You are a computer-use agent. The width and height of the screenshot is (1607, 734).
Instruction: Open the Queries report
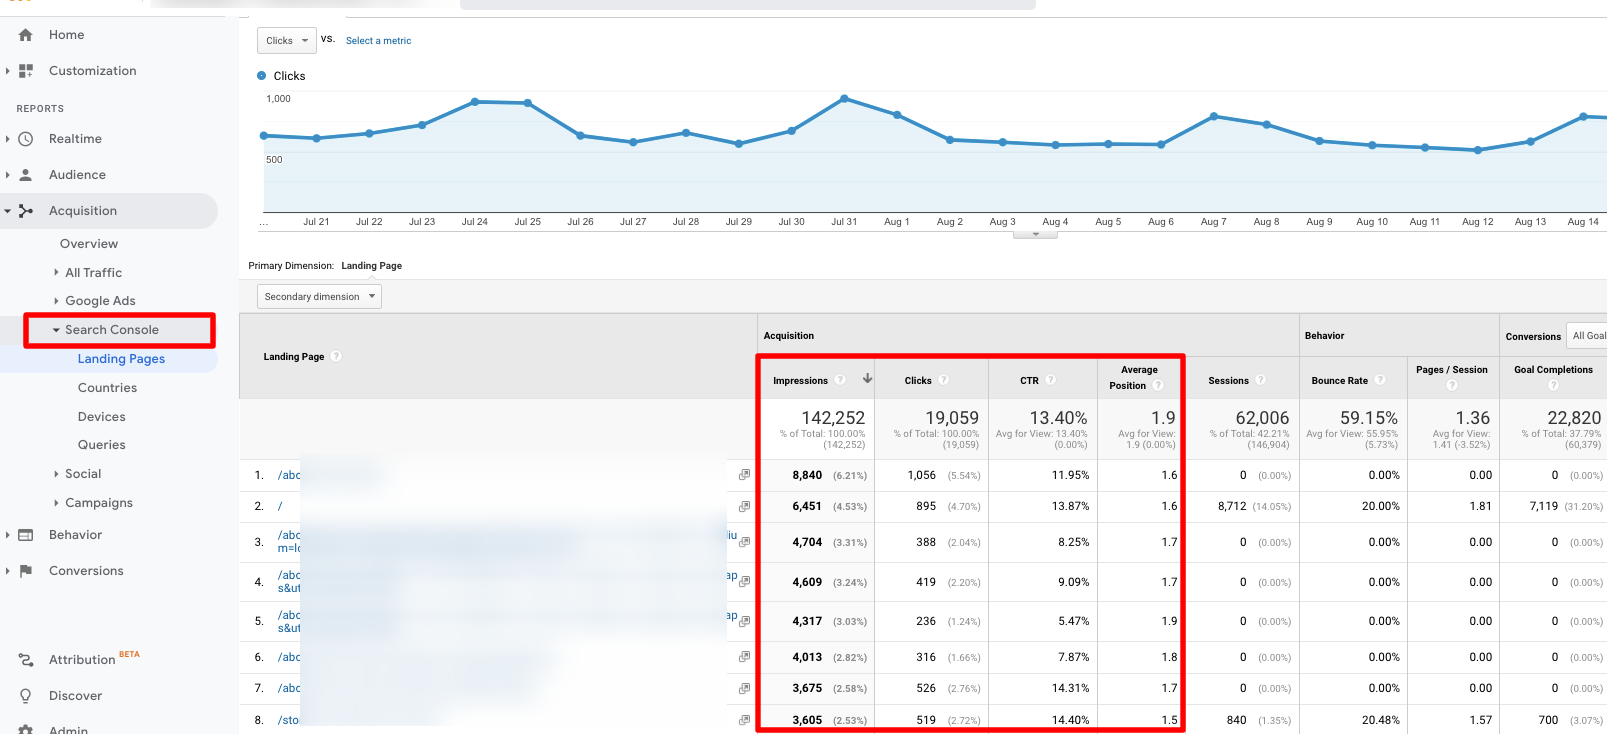[x=102, y=445]
